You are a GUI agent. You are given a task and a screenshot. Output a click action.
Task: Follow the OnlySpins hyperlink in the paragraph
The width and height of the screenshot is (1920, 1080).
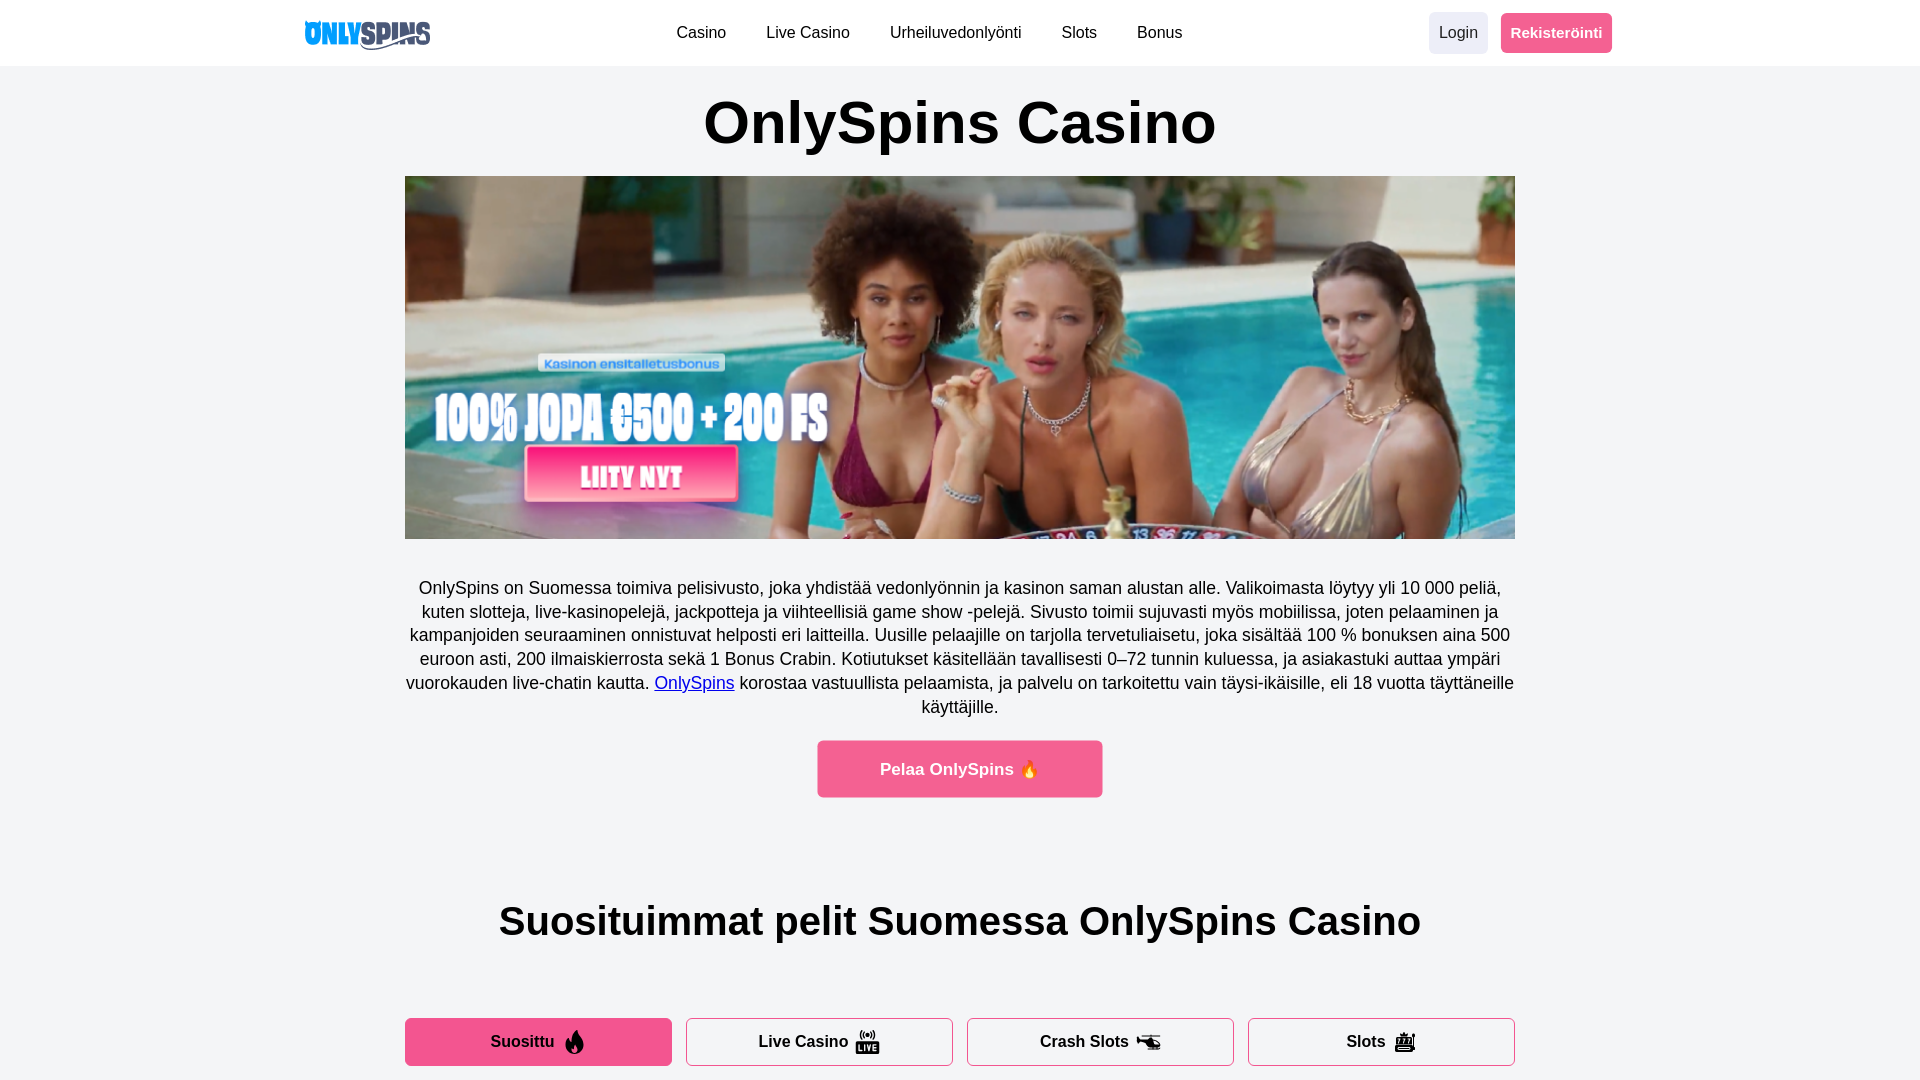point(694,683)
